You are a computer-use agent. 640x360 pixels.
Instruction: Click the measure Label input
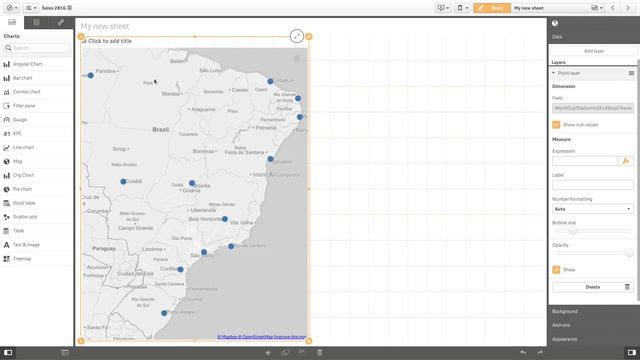593,185
